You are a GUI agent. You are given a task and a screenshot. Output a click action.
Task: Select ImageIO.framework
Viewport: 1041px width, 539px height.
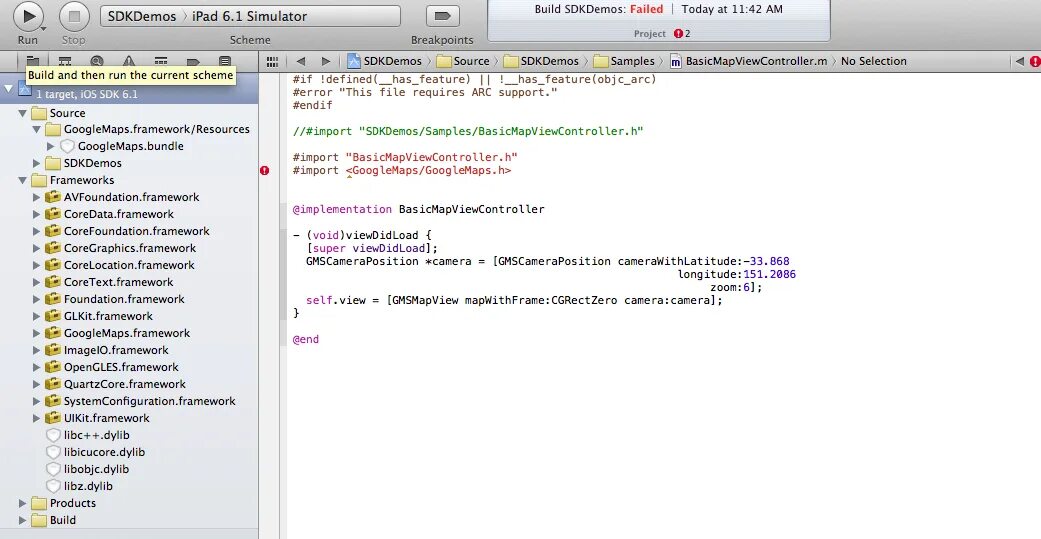click(x=116, y=350)
